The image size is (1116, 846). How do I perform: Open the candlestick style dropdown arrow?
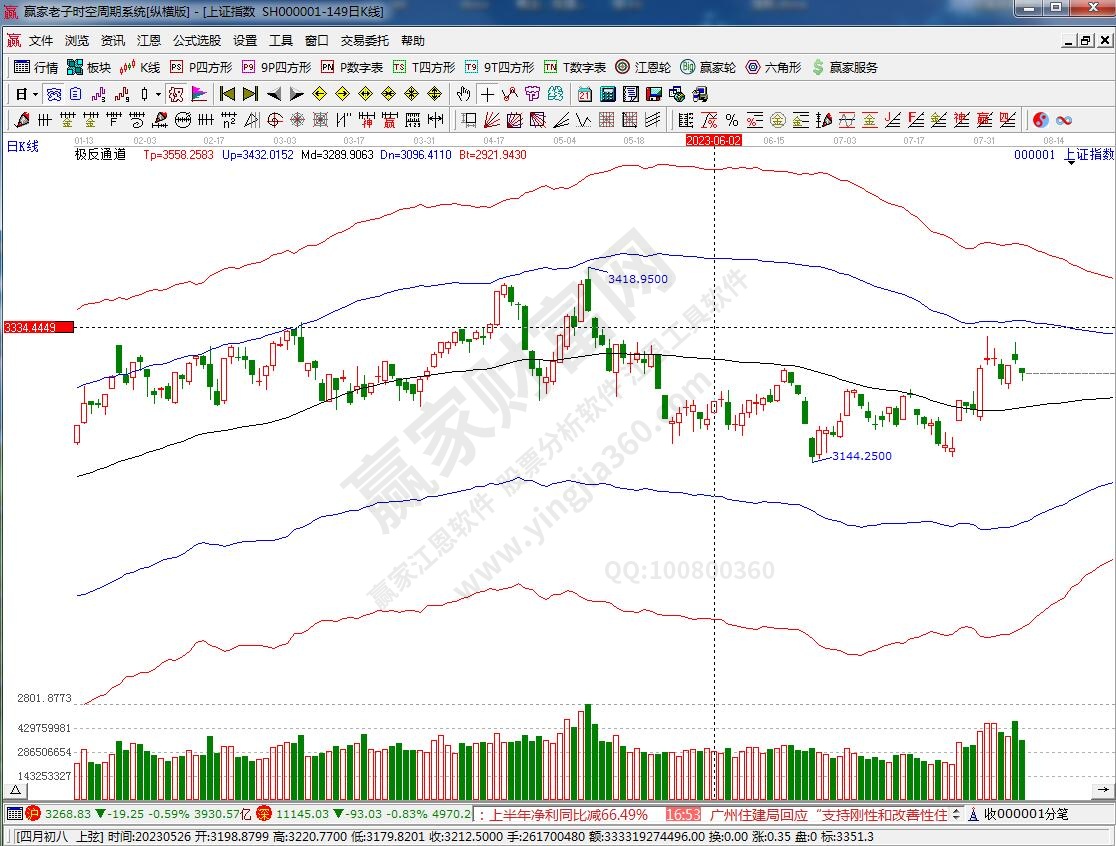(158, 94)
